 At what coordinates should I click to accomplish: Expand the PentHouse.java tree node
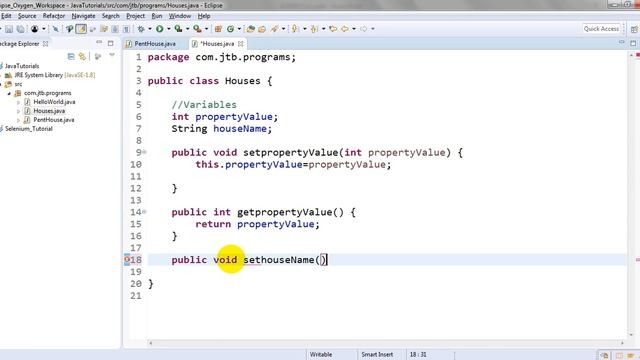[18, 120]
